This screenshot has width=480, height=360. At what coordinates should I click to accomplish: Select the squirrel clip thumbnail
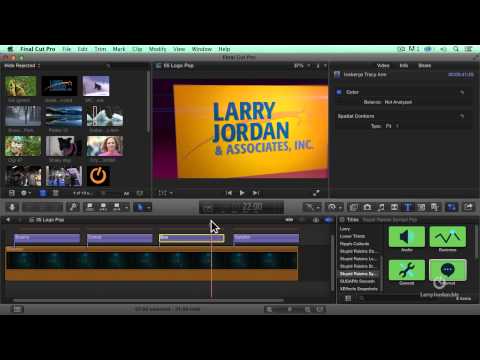tap(21, 86)
